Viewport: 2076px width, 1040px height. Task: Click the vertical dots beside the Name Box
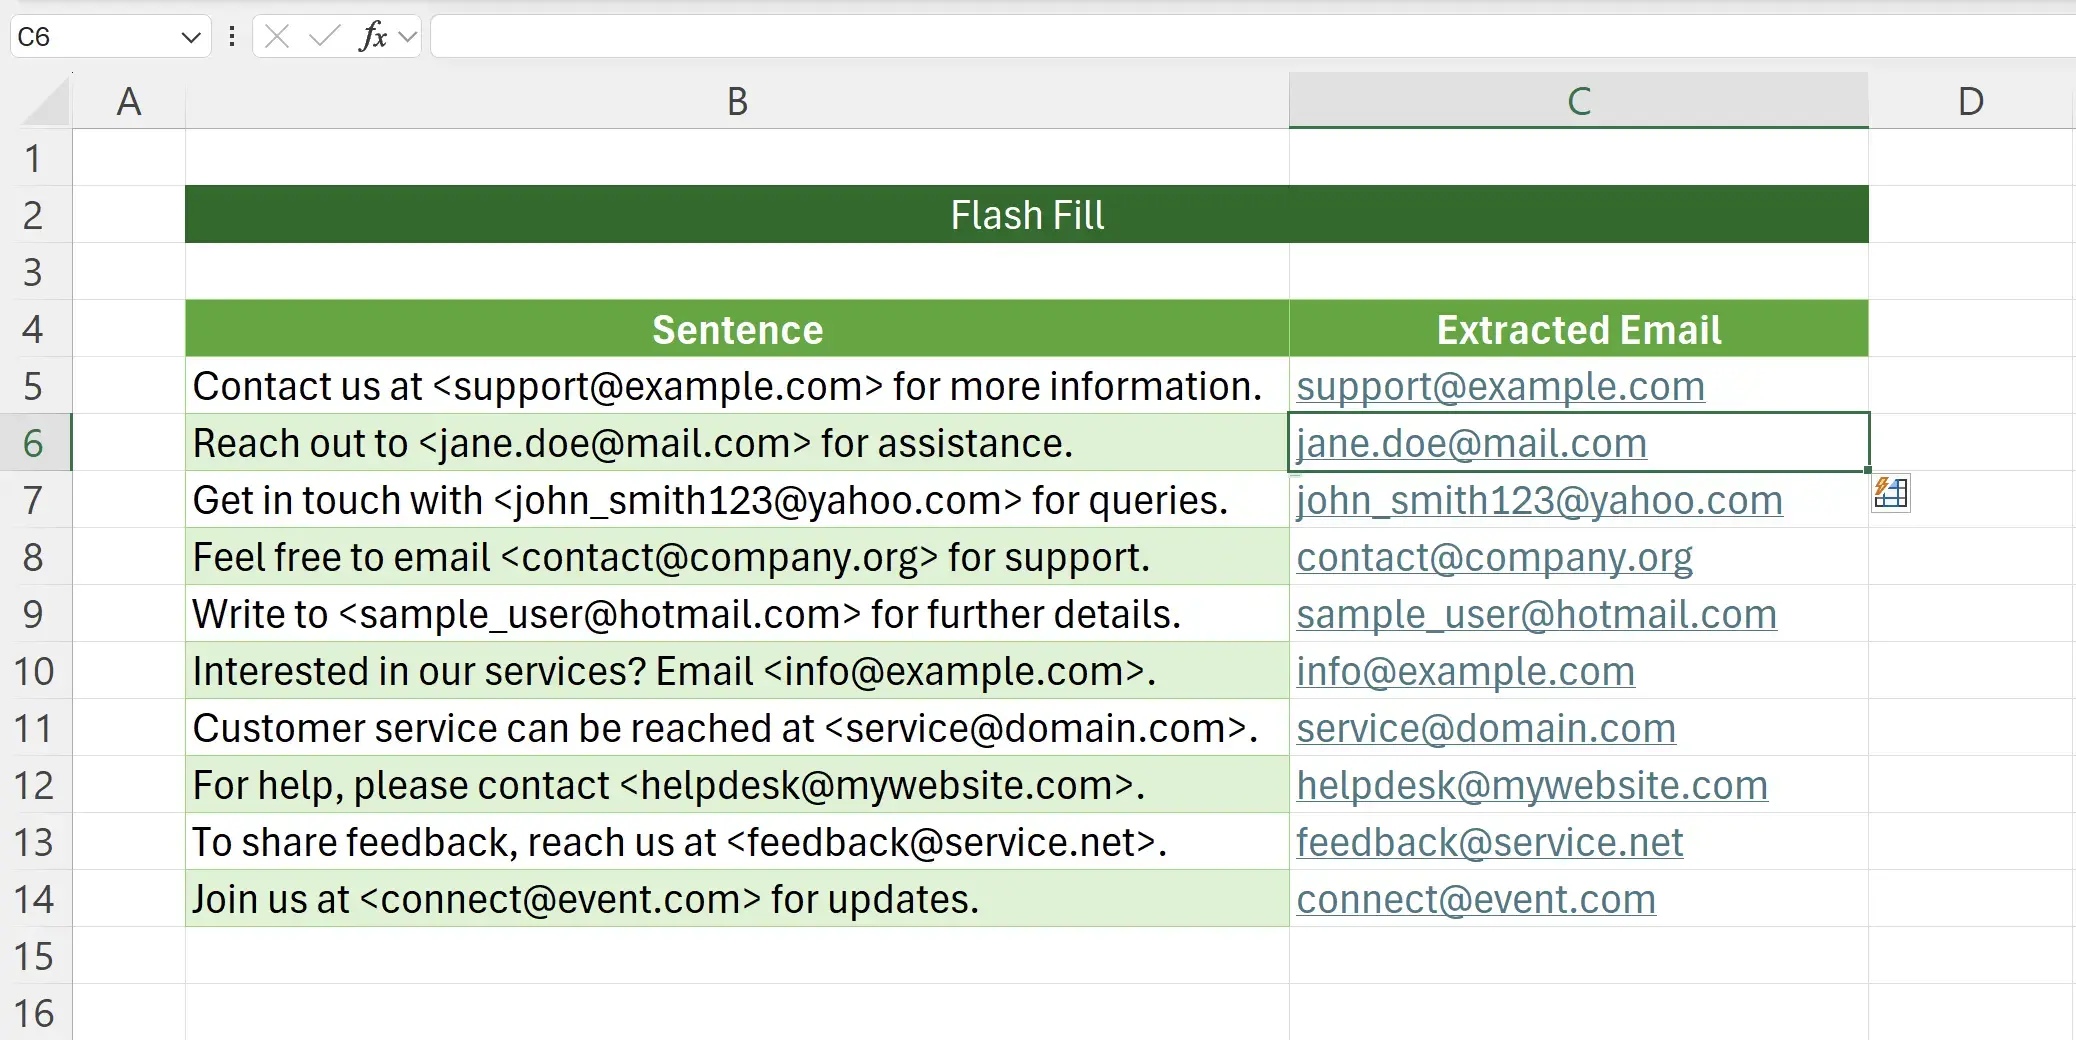231,36
